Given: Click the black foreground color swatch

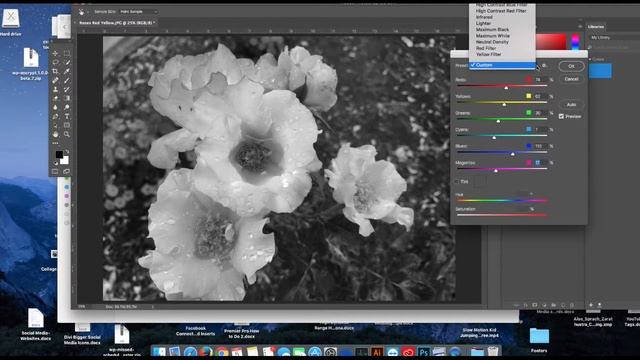Looking at the screenshot, I should point(59,154).
